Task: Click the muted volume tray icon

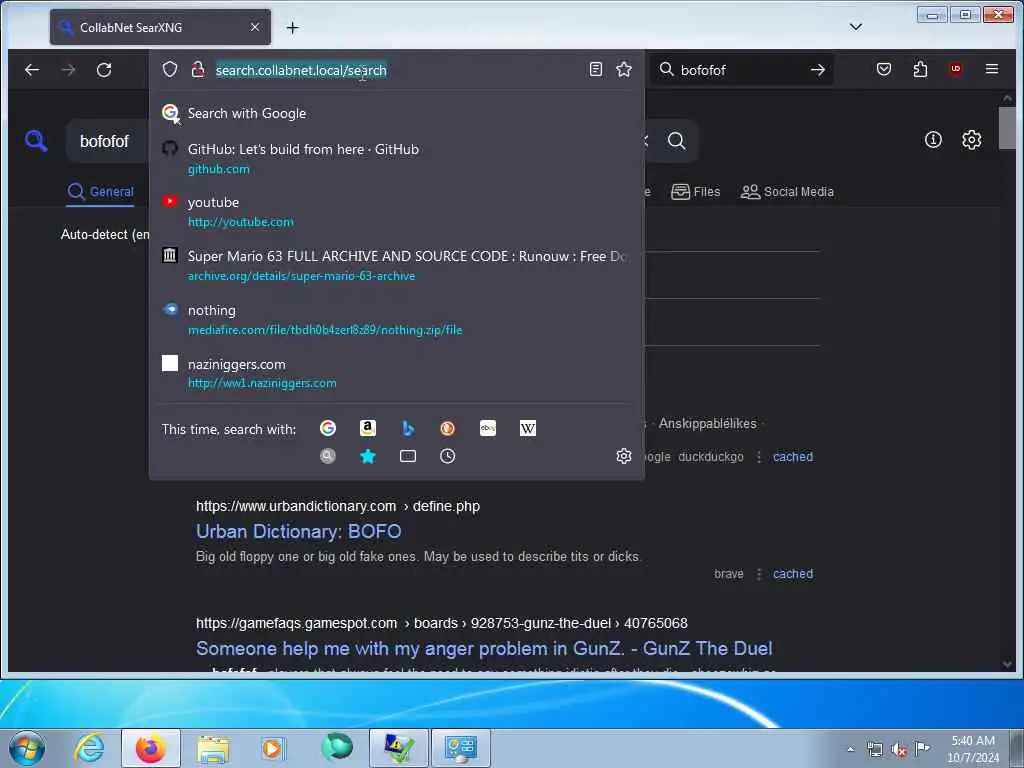Action: (899, 749)
